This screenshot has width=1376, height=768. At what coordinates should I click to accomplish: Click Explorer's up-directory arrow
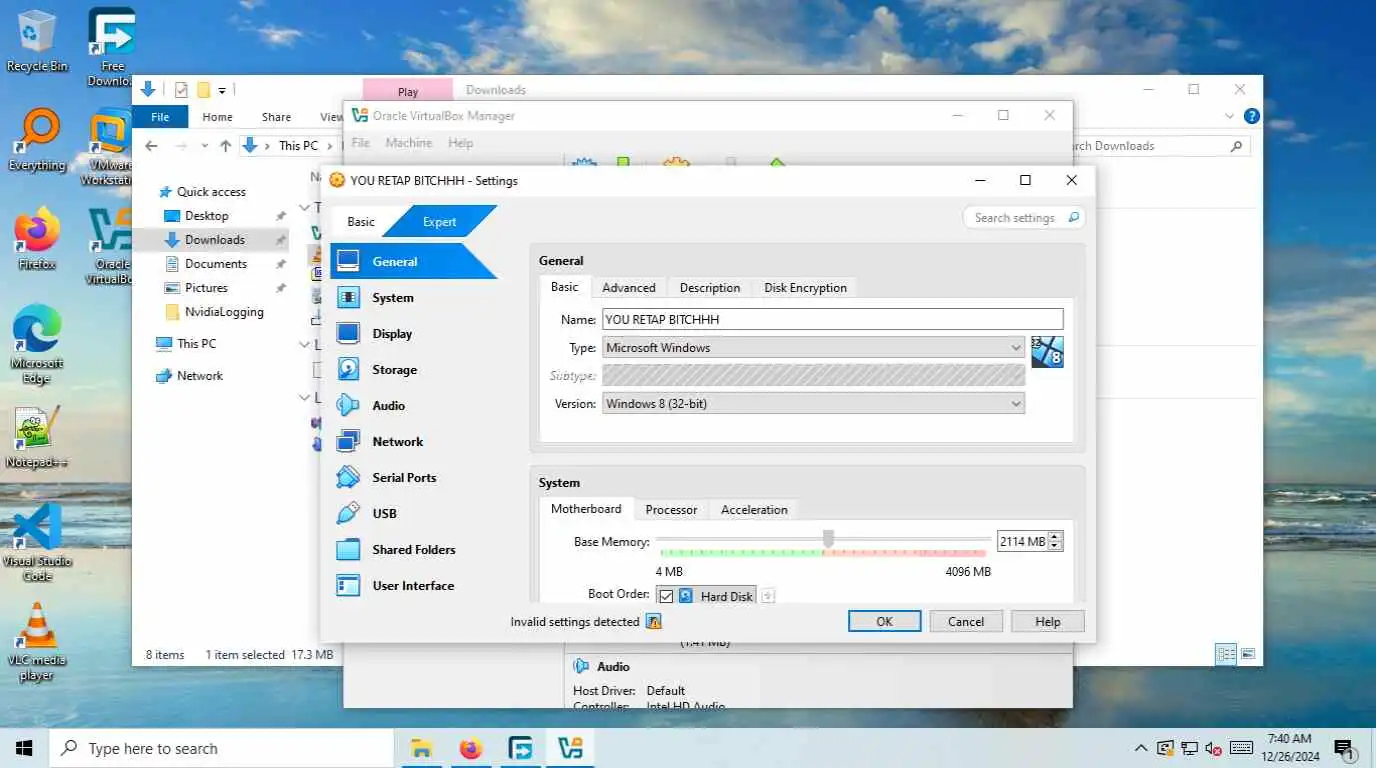click(x=225, y=146)
